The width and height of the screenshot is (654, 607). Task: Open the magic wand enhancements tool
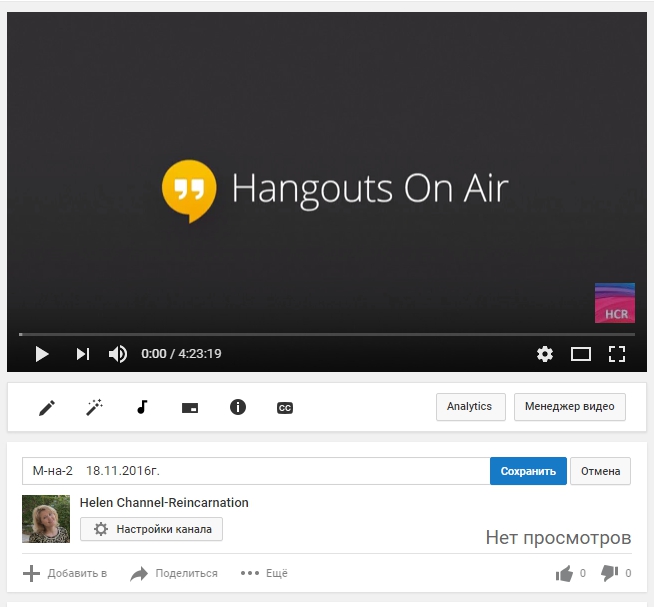(95, 407)
